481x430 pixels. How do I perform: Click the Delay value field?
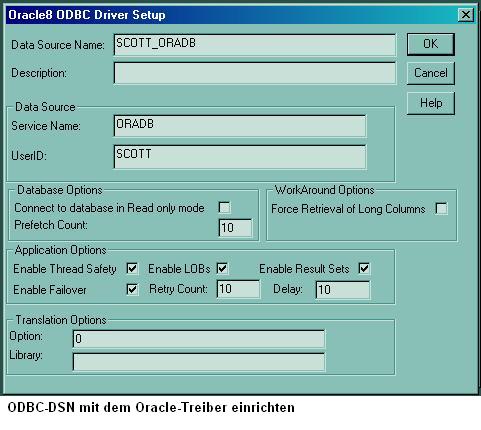point(343,290)
